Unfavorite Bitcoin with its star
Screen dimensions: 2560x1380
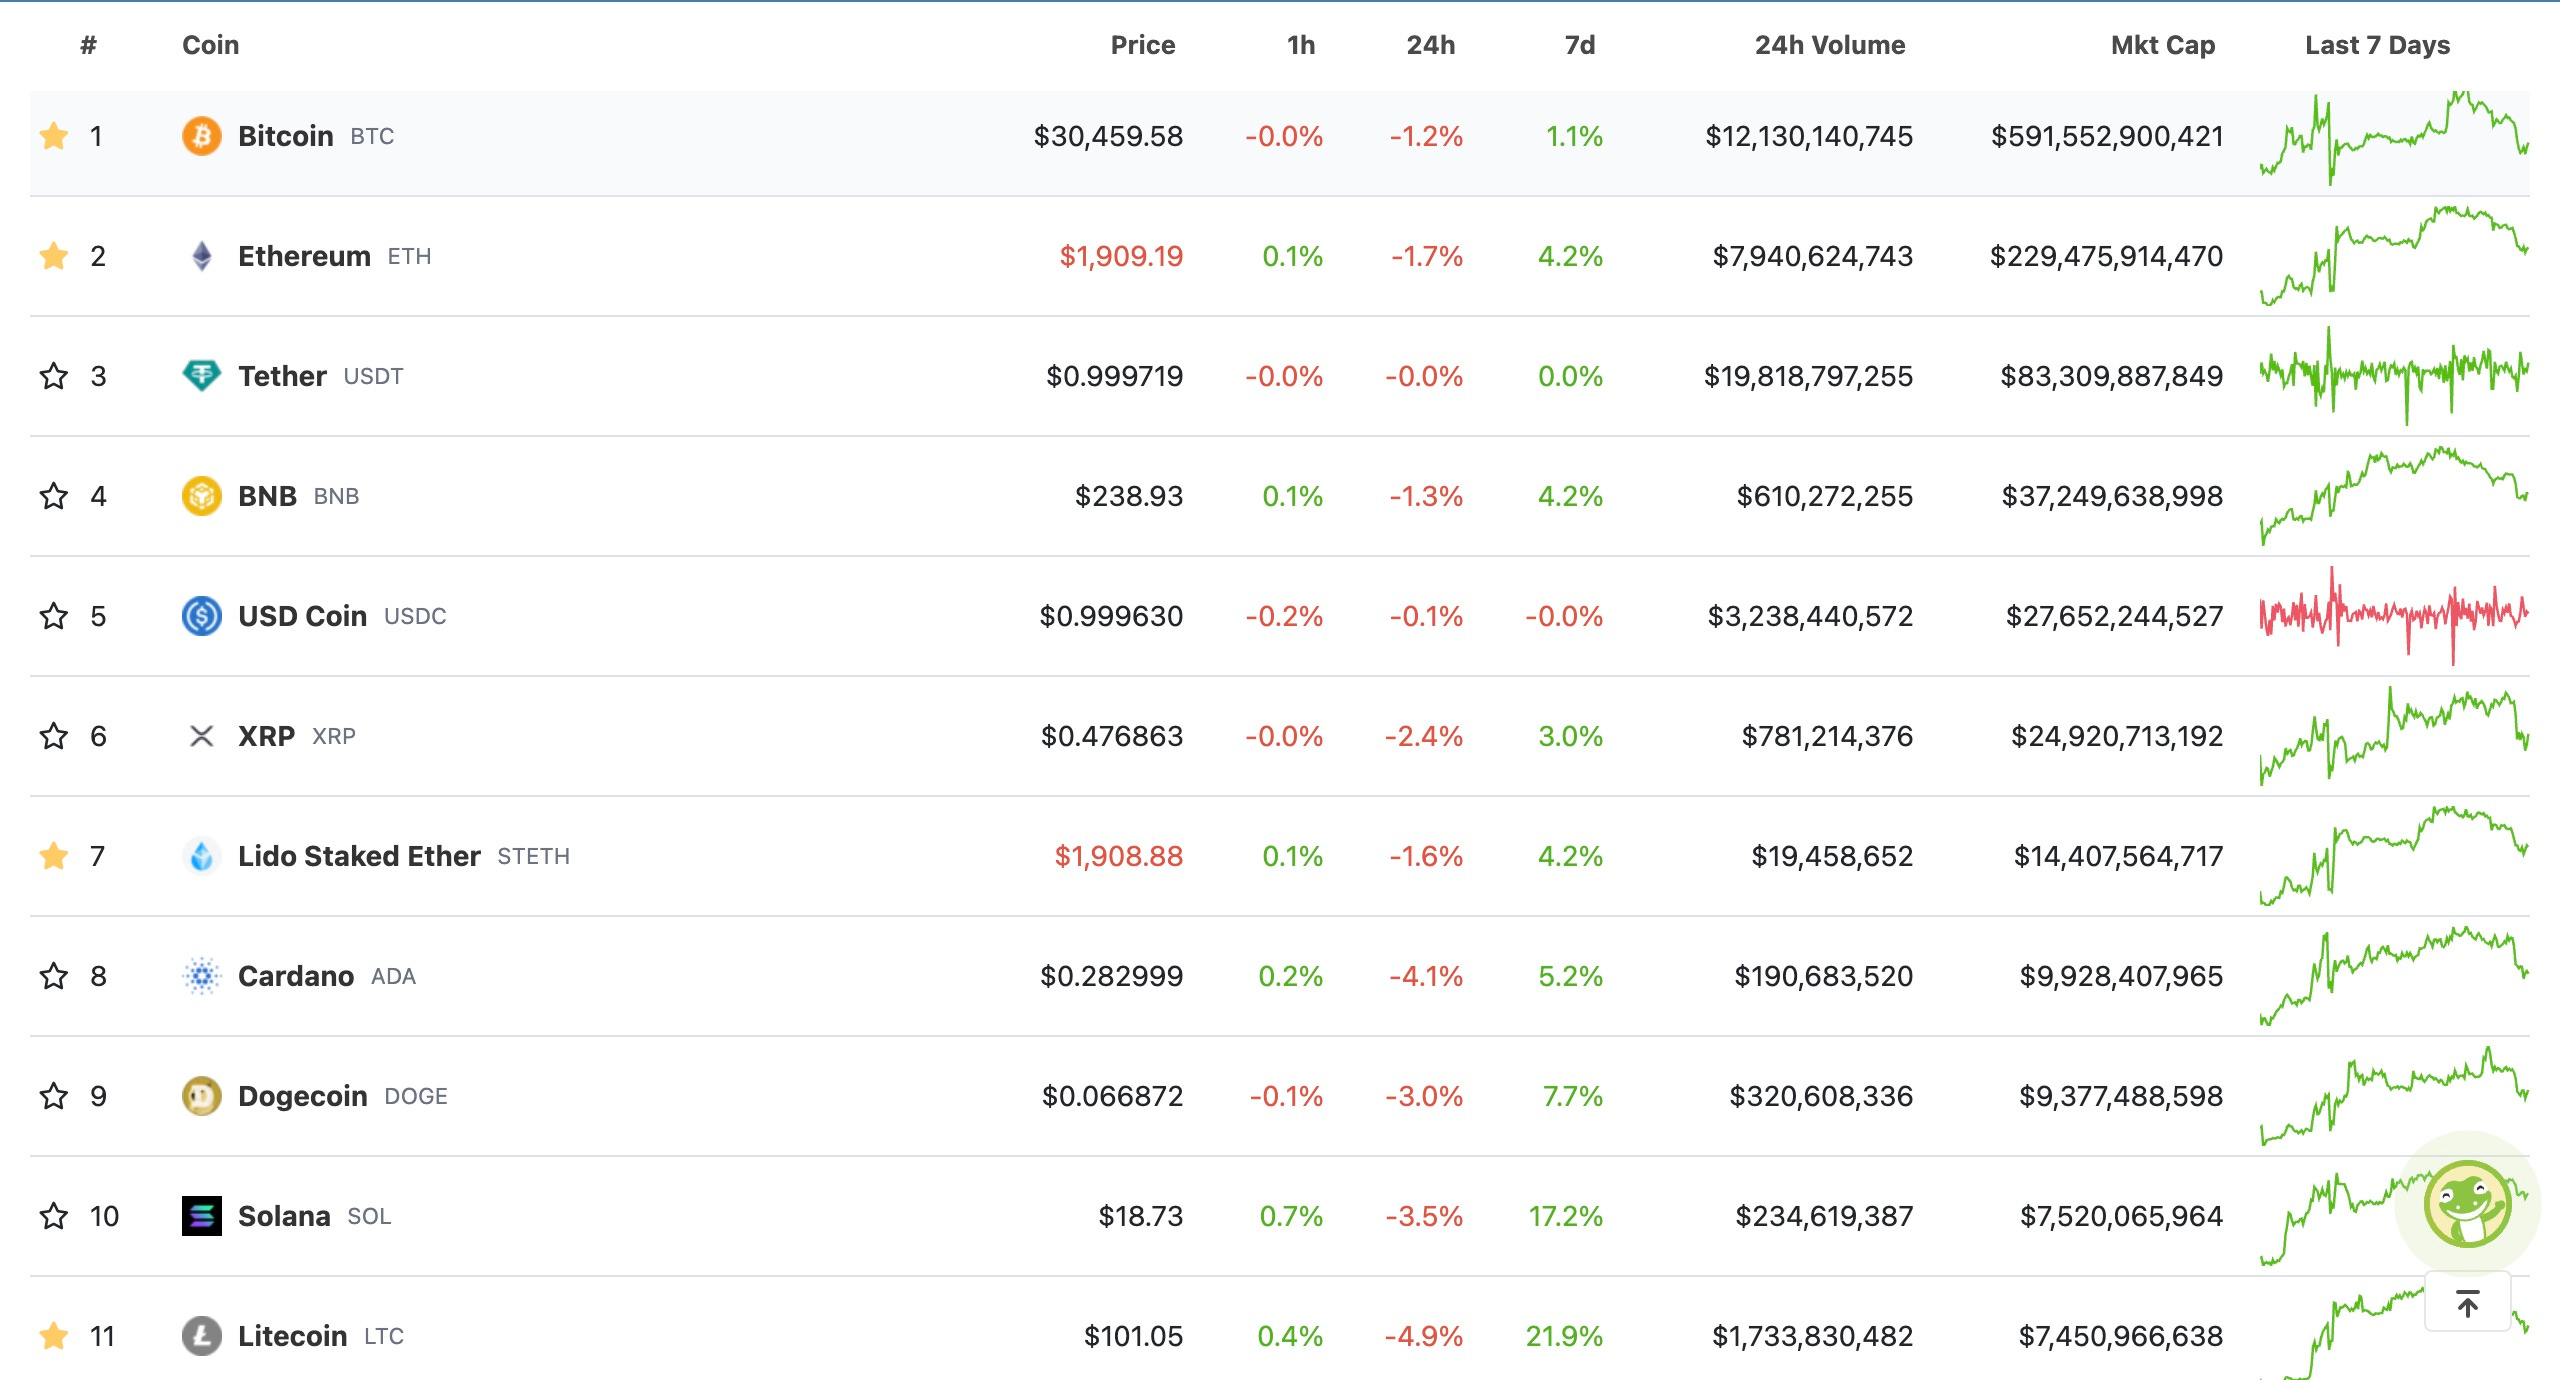coord(54,136)
